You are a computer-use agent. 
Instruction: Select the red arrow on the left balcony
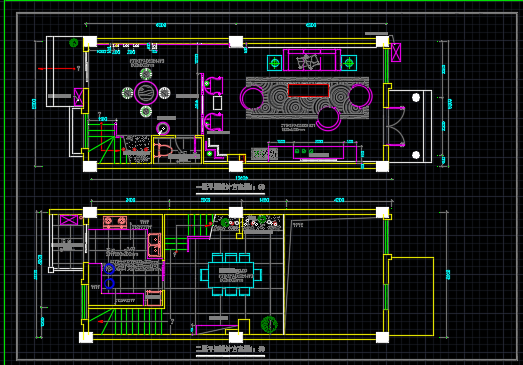pyautogui.click(x=57, y=69)
